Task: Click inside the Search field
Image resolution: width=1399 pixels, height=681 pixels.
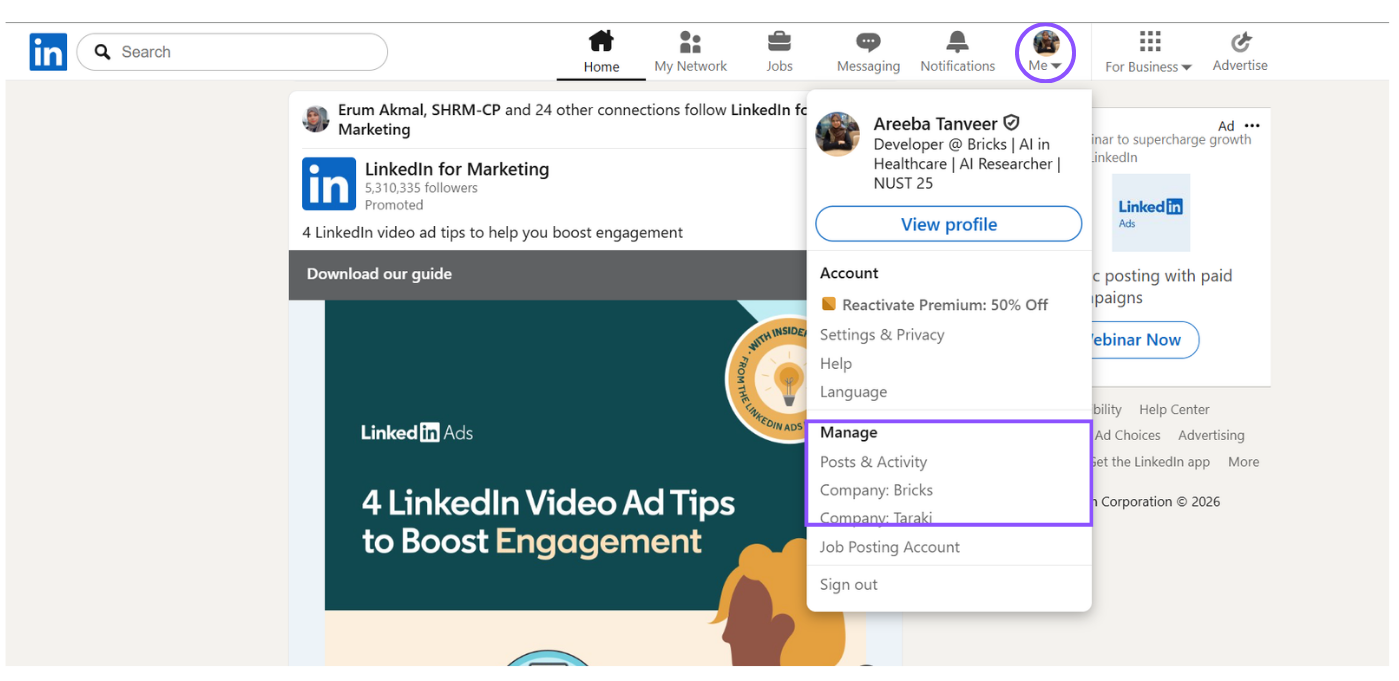Action: pos(240,52)
